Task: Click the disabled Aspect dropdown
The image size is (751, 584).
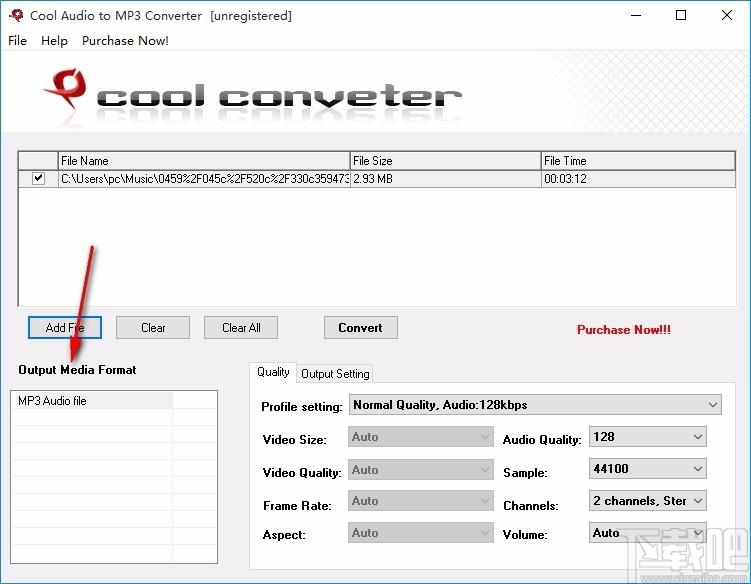Action: point(421,533)
